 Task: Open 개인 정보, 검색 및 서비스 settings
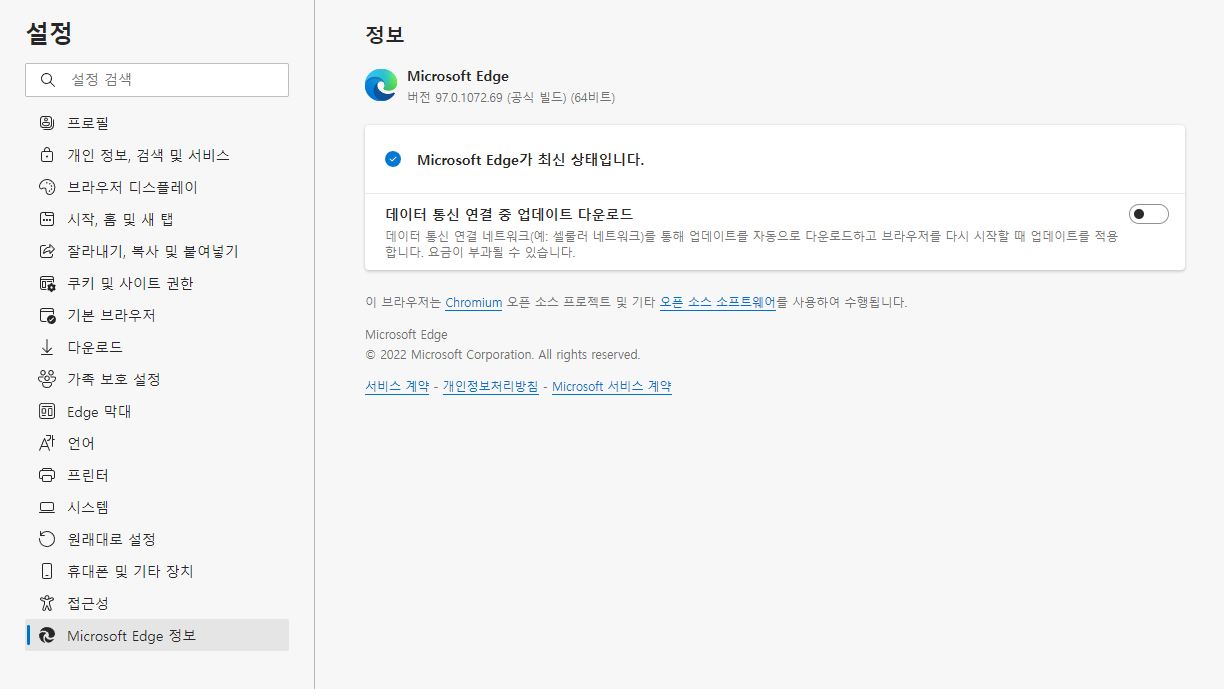157,155
